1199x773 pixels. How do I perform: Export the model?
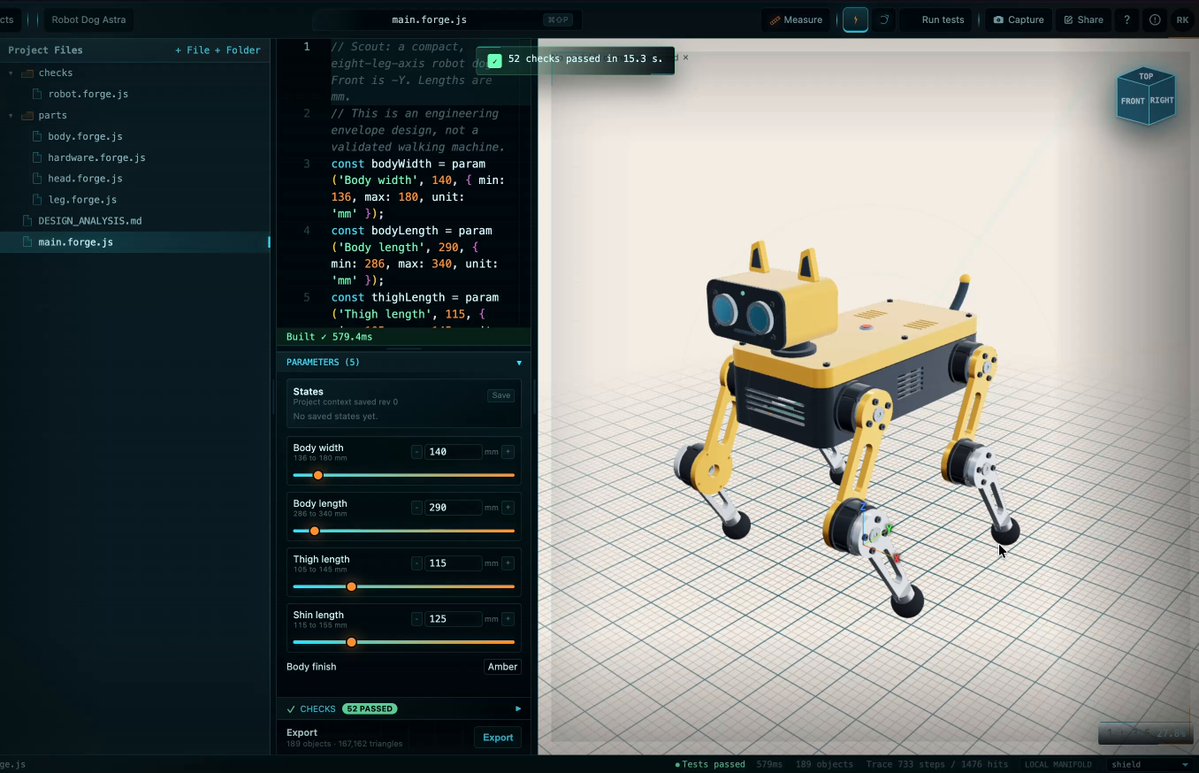(498, 738)
